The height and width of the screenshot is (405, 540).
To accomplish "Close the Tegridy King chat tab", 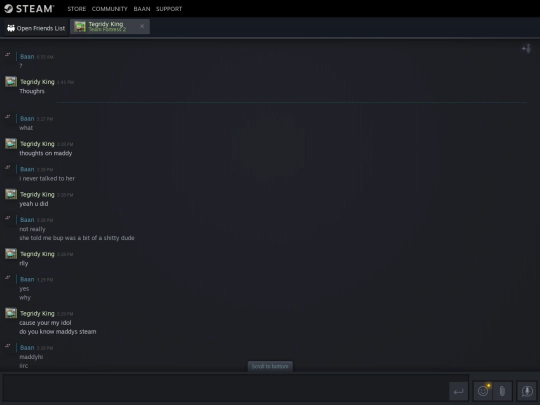I will pos(142,26).
